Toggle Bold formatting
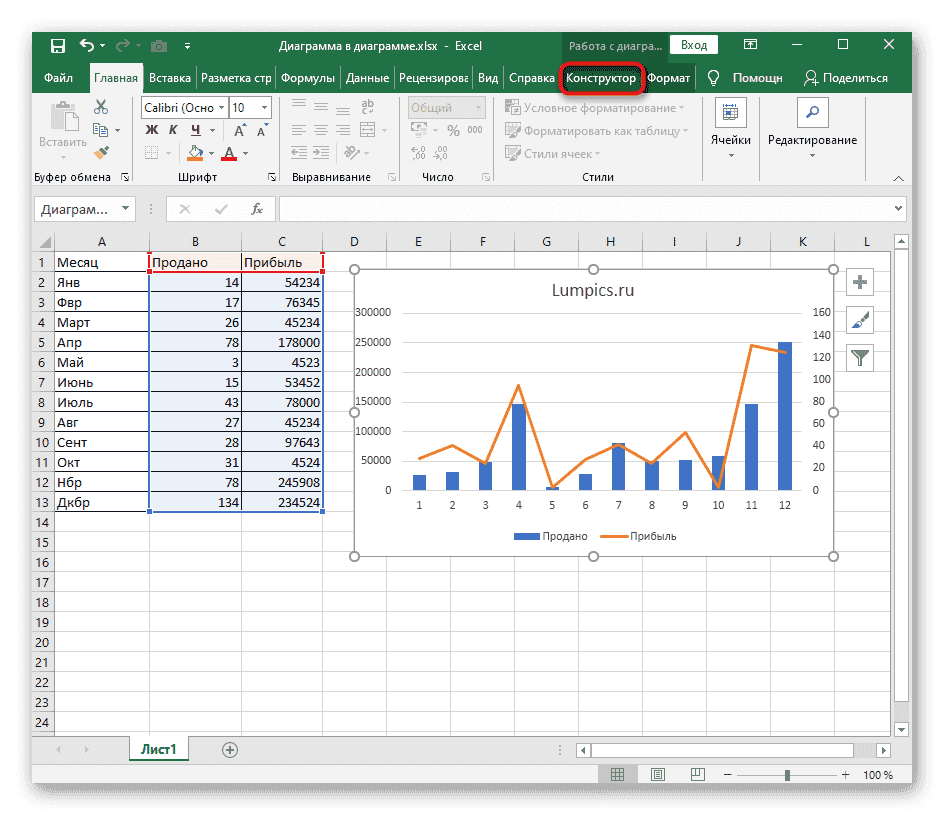Viewport: 944px width, 815px height. [x=152, y=130]
